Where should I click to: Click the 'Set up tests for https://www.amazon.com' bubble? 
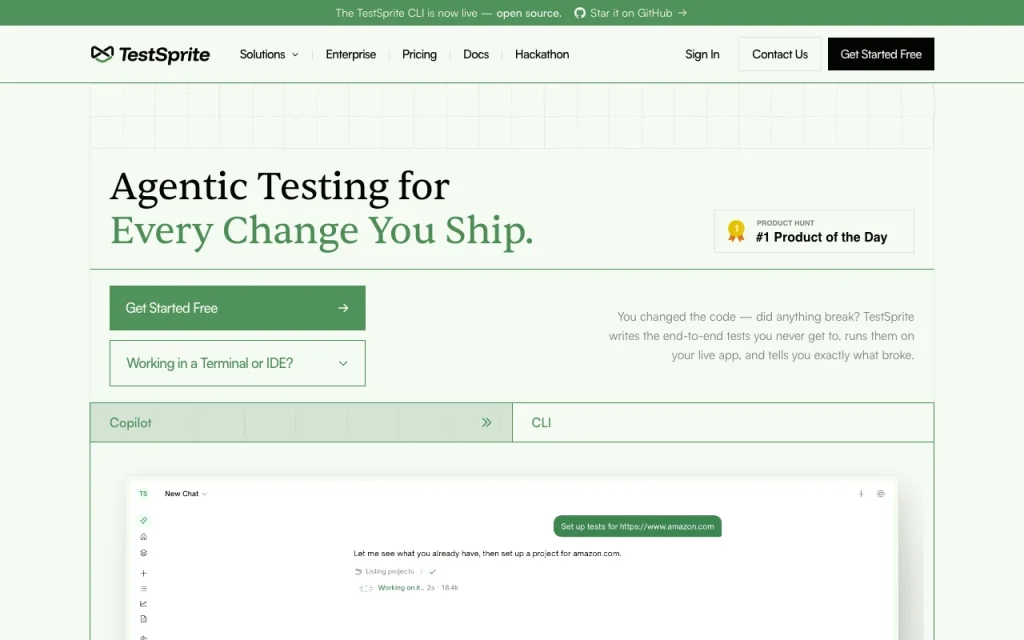point(637,526)
